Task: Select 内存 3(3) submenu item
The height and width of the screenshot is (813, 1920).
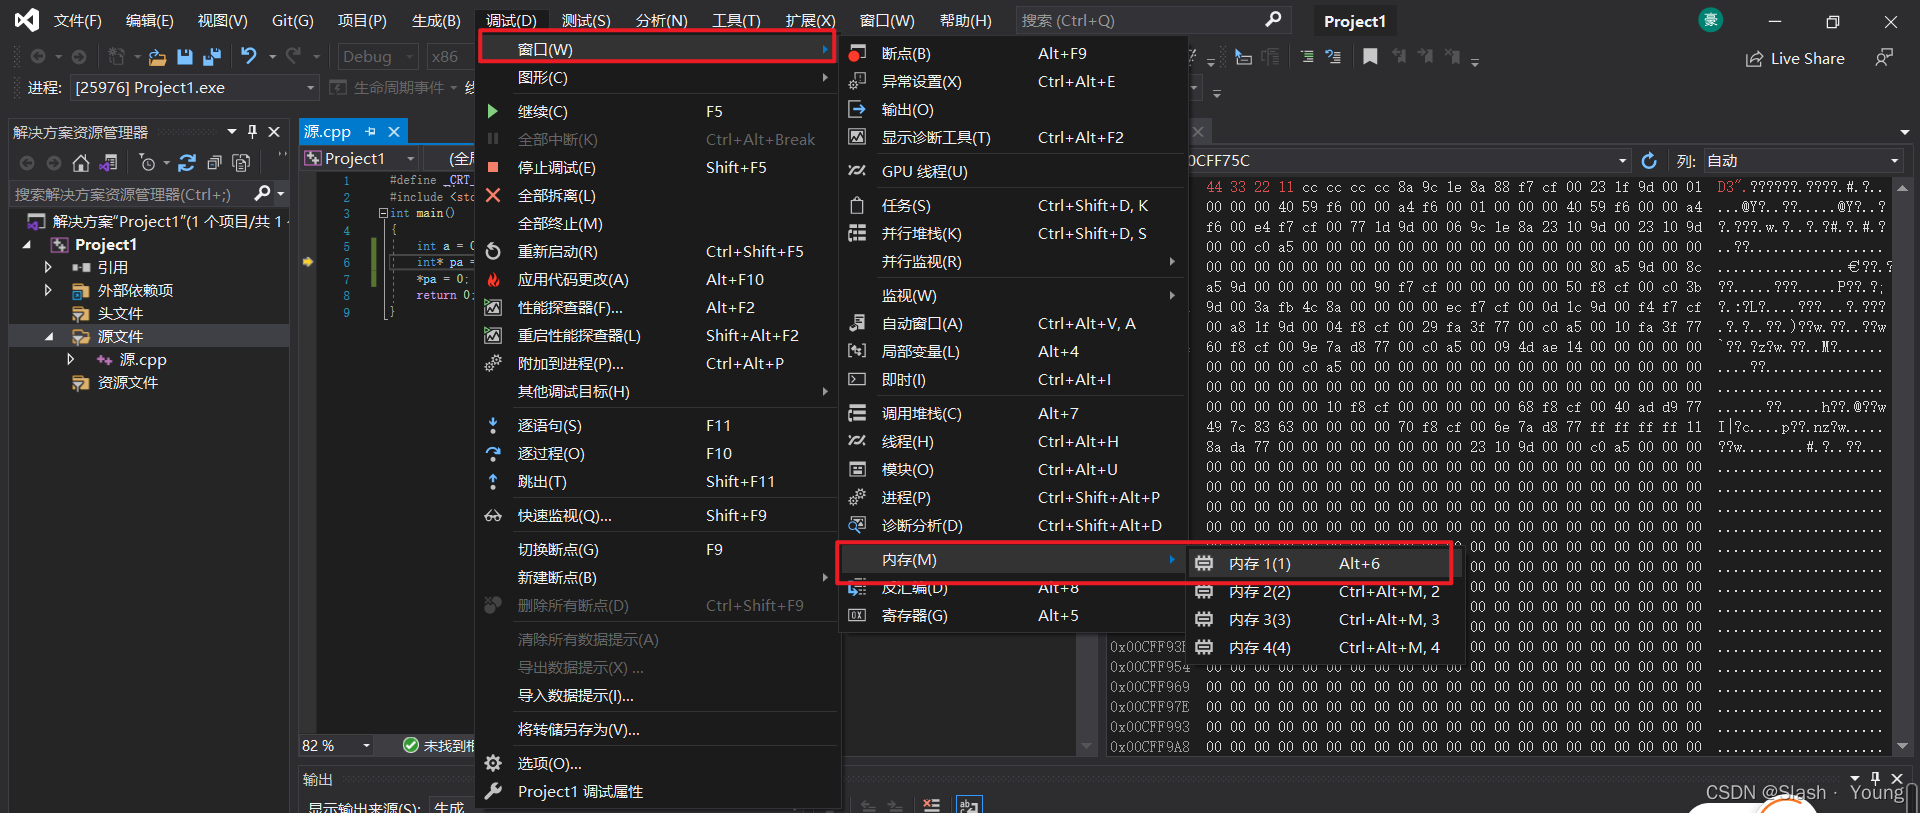Action: (x=1325, y=620)
